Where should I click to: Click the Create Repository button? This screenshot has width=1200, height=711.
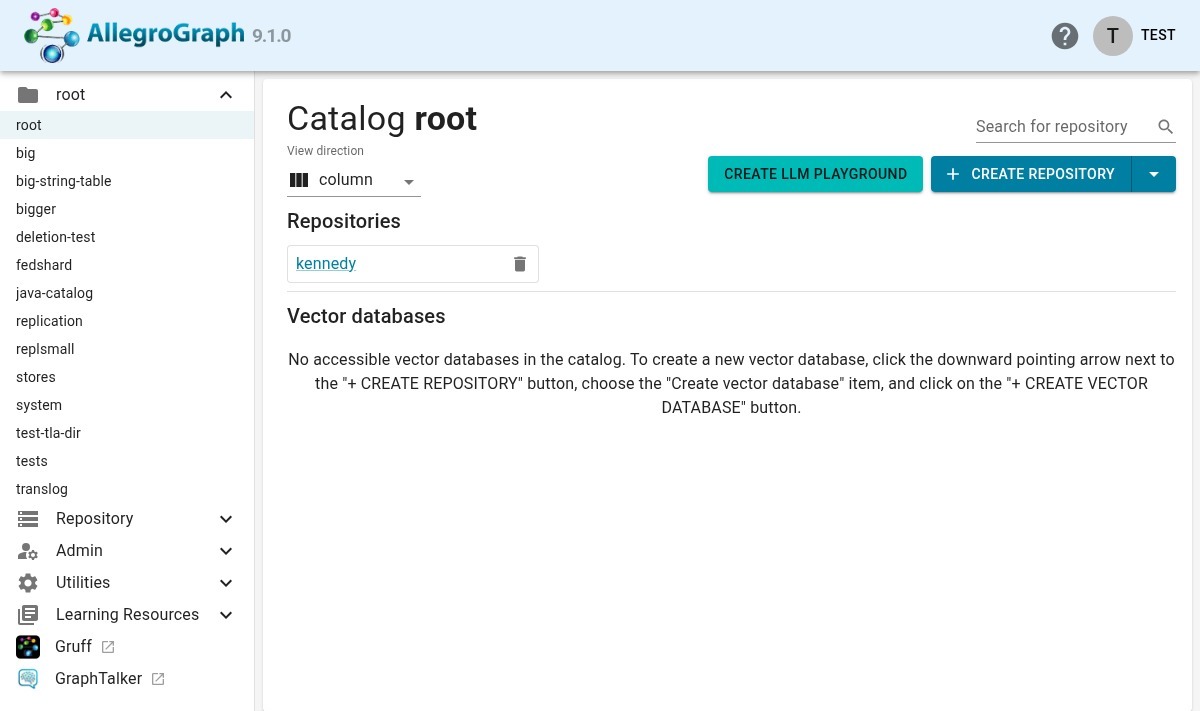1031,174
